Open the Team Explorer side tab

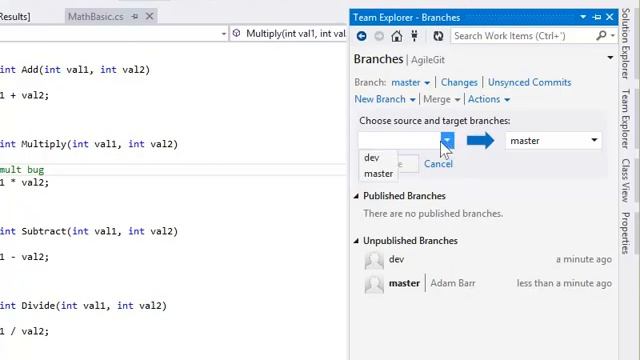(625, 119)
